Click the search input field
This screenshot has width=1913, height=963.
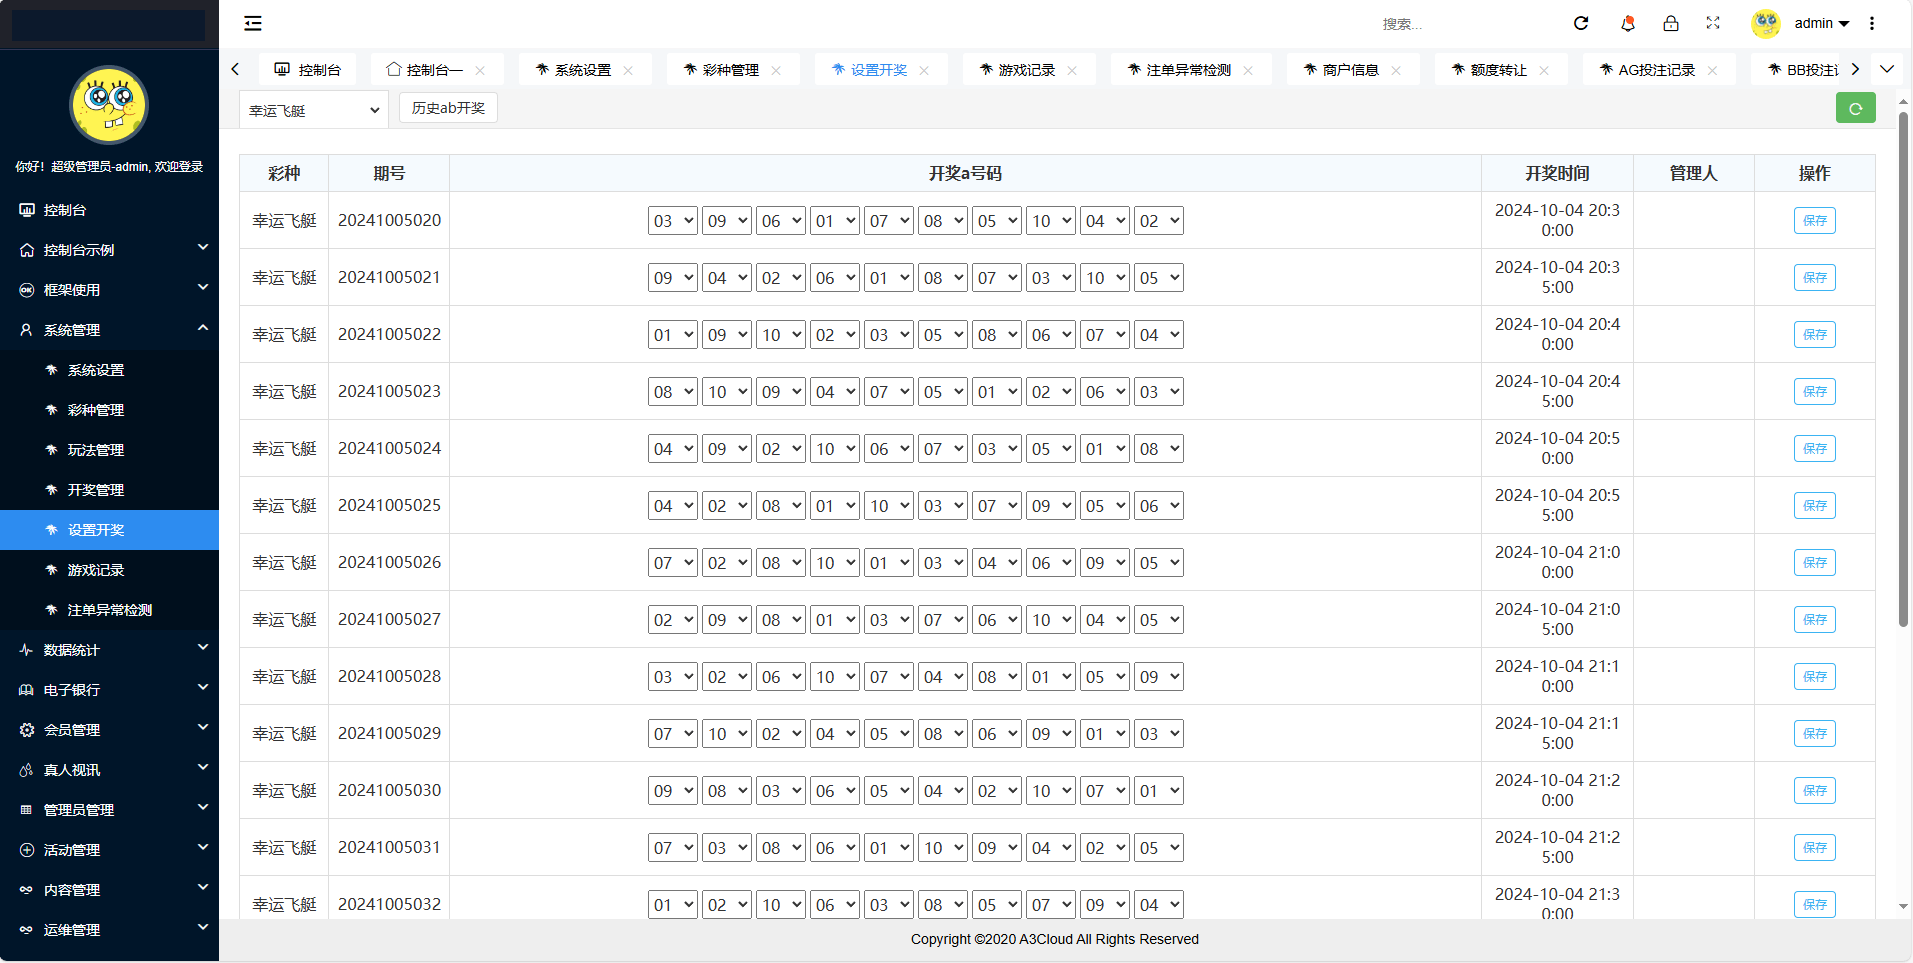point(1450,24)
